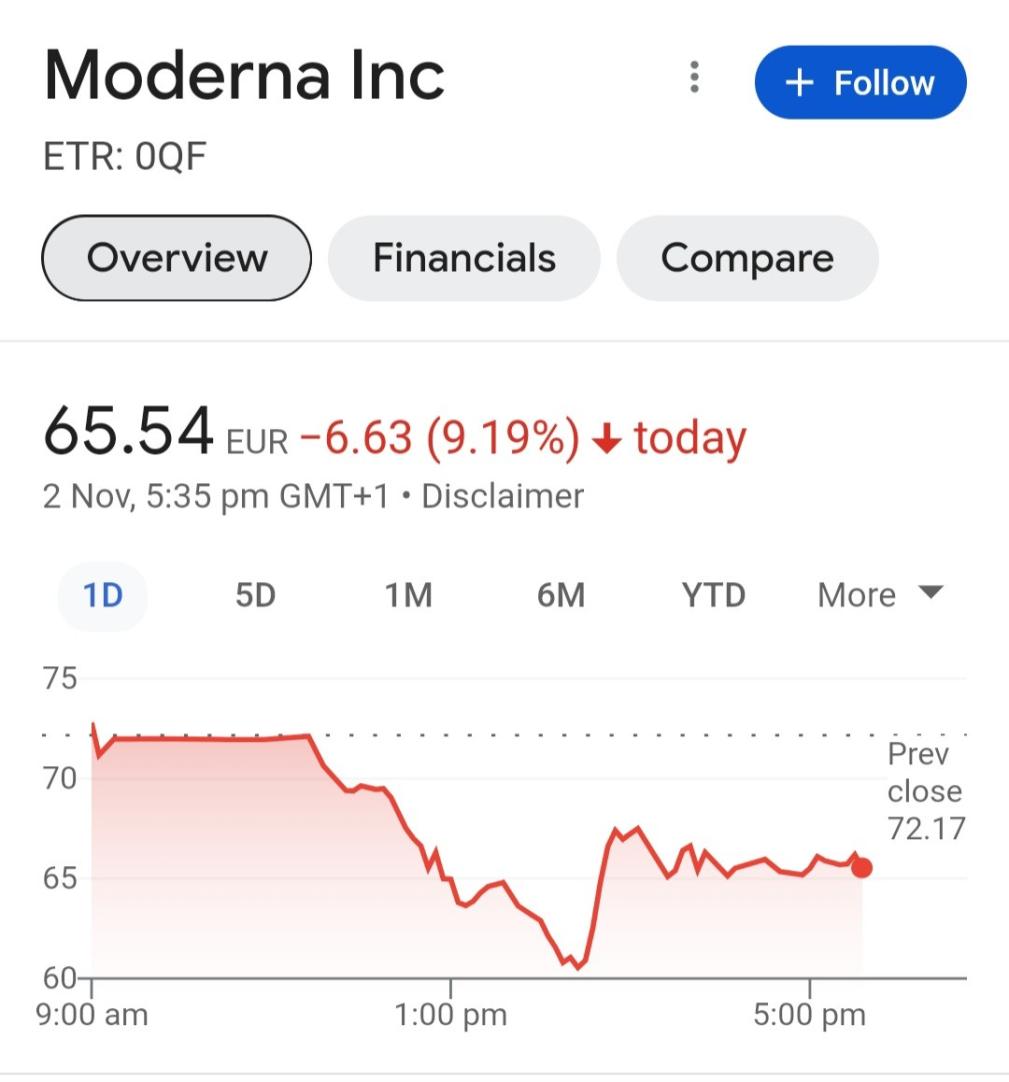The width and height of the screenshot is (1009, 1082).
Task: Select the 1M time range
Action: [408, 596]
